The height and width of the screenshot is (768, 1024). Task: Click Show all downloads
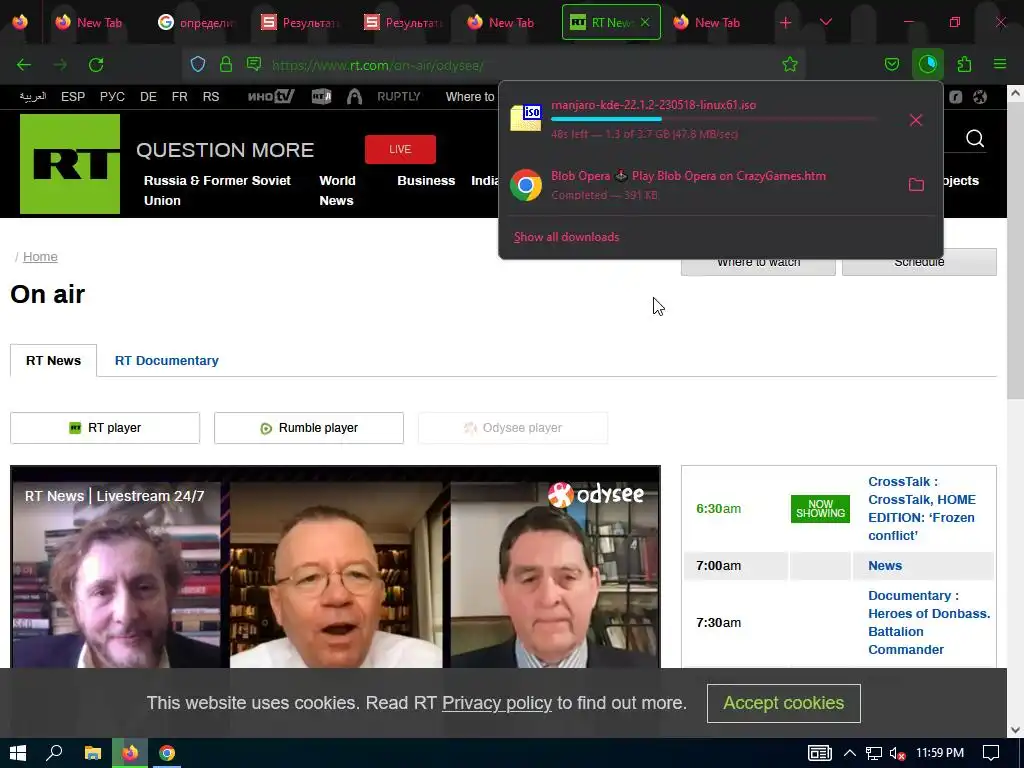click(x=566, y=237)
